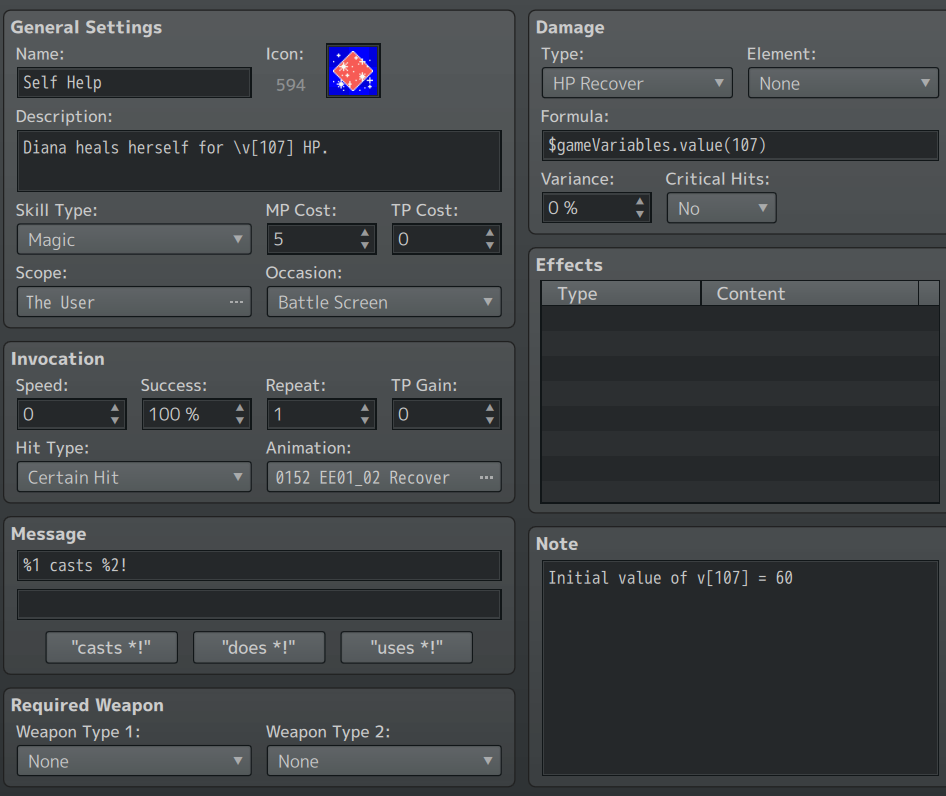Increase the TP Cost value
The width and height of the screenshot is (946, 796).
489,232
